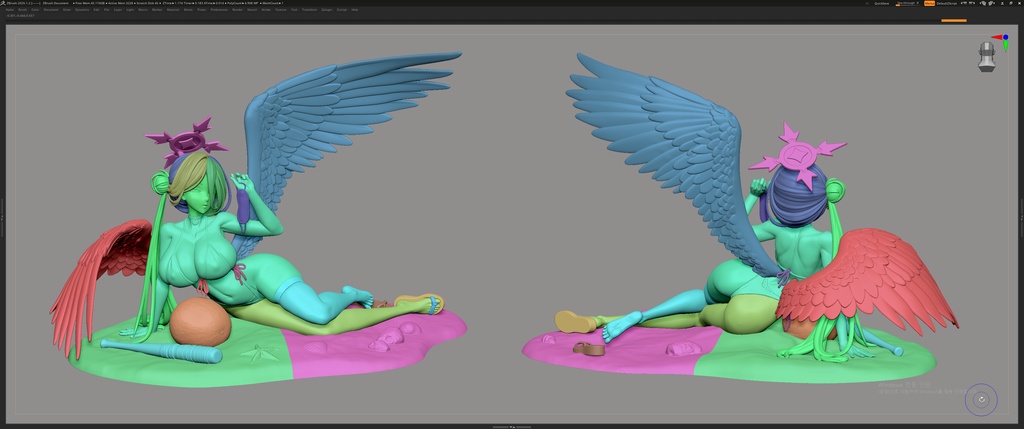The image size is (1024, 429).
Task: Open the Material menu
Action: pyautogui.click(x=172, y=10)
